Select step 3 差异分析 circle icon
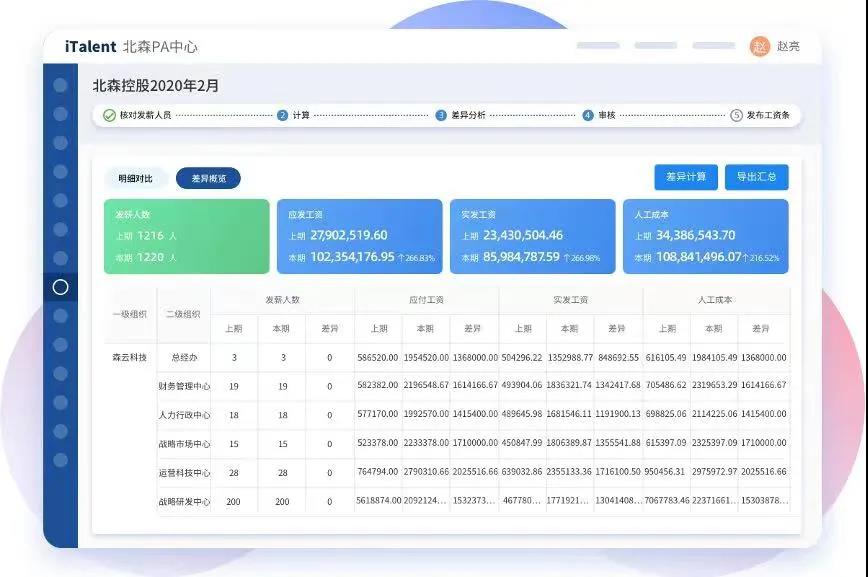 [x=441, y=115]
